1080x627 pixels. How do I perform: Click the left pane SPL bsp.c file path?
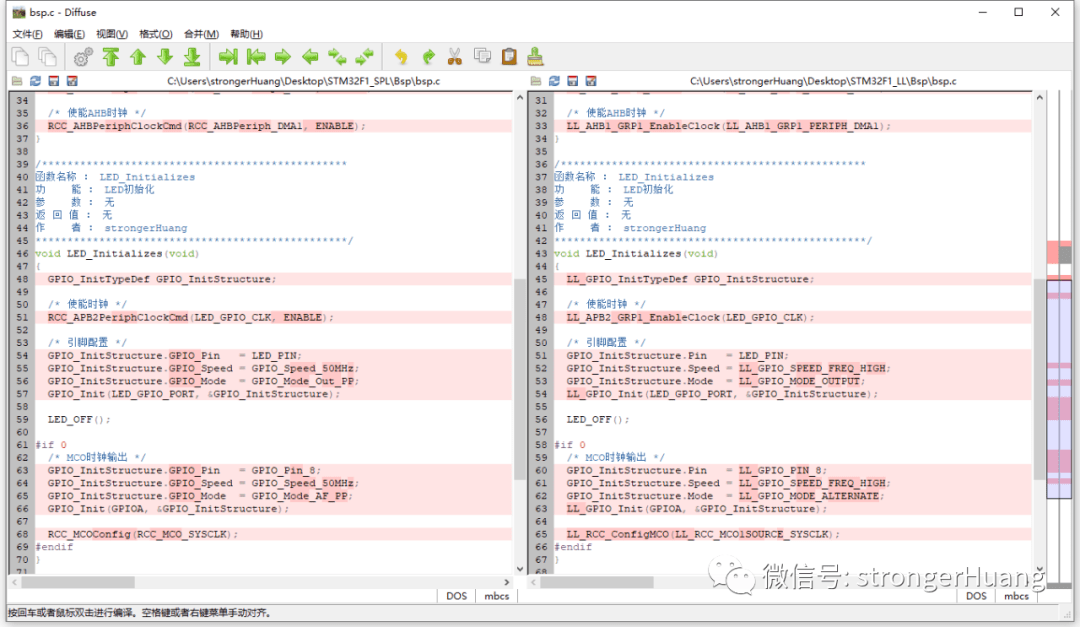(x=304, y=81)
